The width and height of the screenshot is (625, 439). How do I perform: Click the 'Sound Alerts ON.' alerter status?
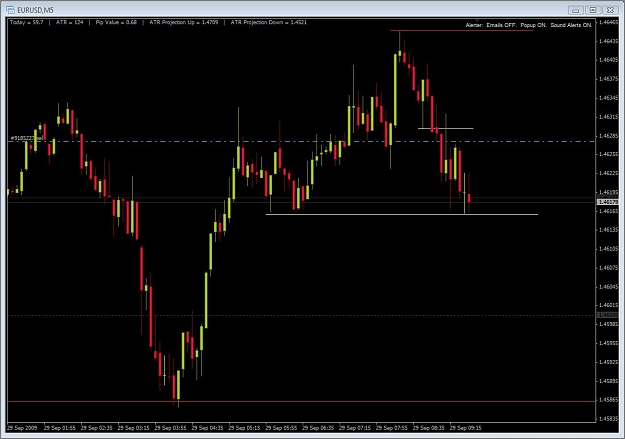pos(571,25)
